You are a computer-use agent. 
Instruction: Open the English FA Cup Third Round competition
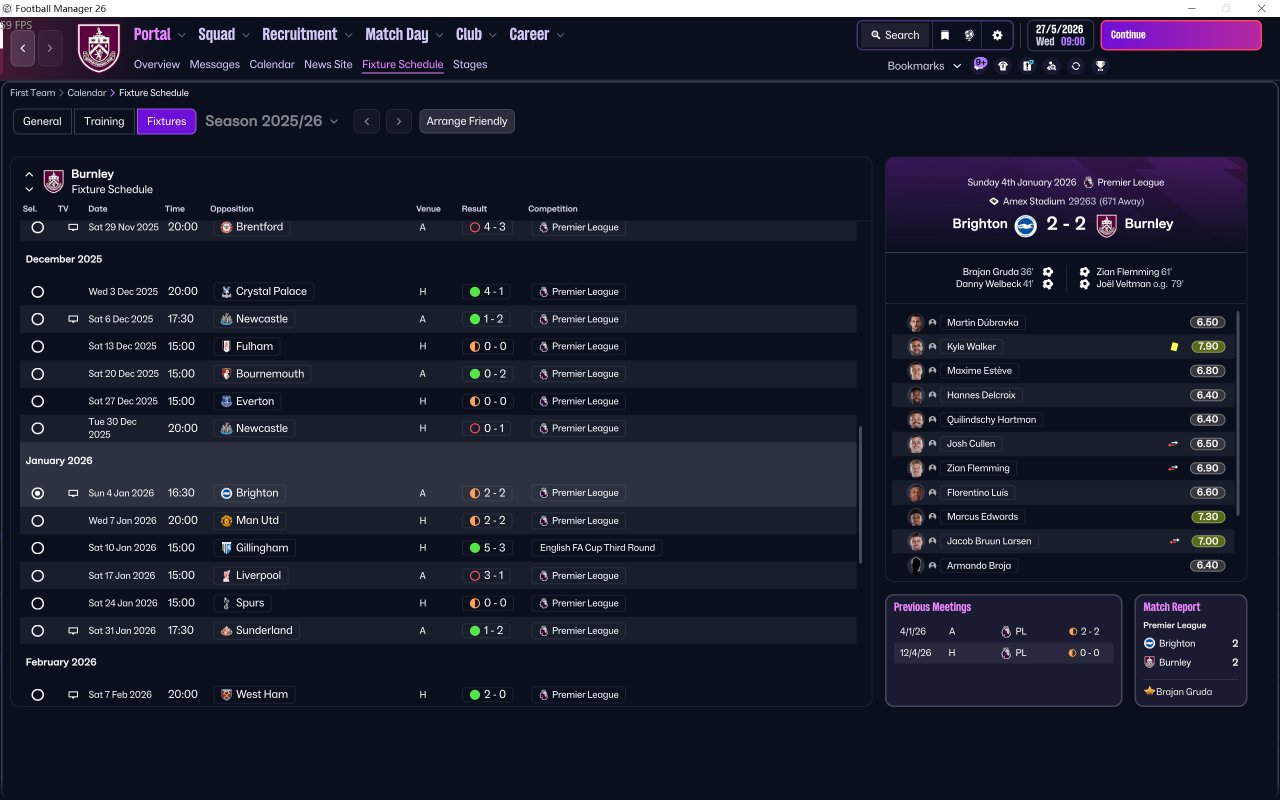click(597, 548)
